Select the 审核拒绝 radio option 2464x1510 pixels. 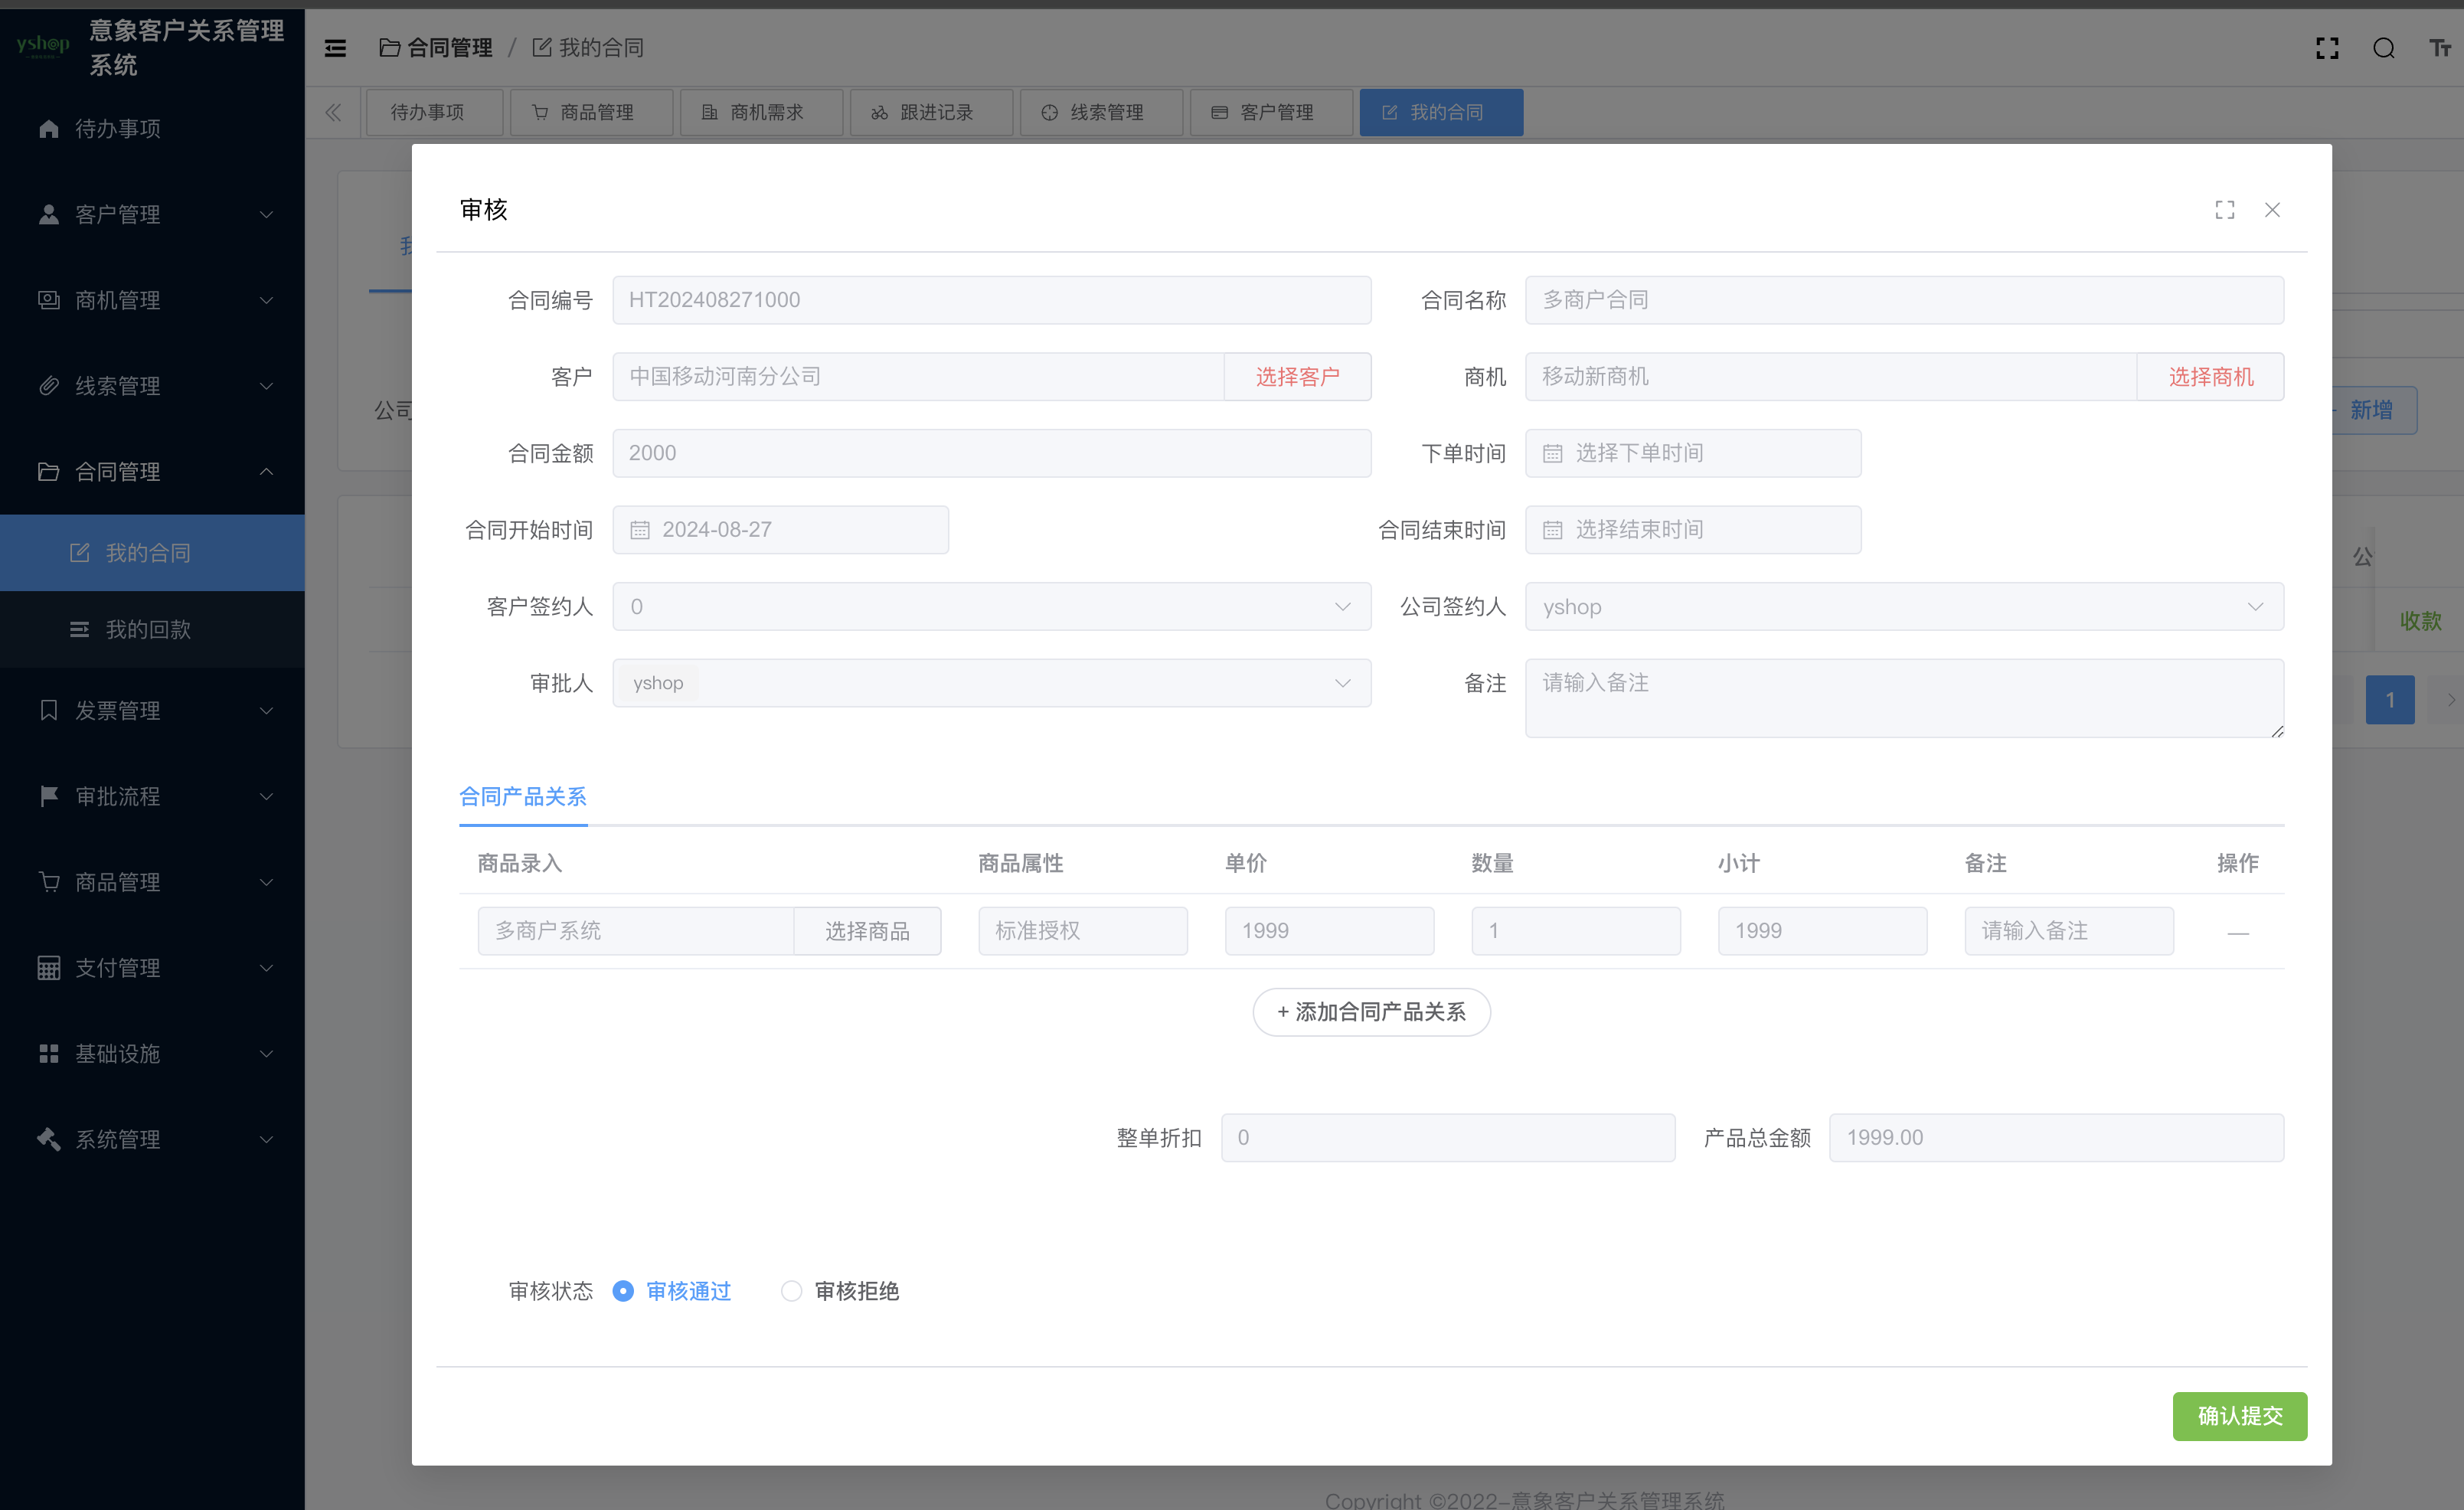pyautogui.click(x=791, y=1291)
